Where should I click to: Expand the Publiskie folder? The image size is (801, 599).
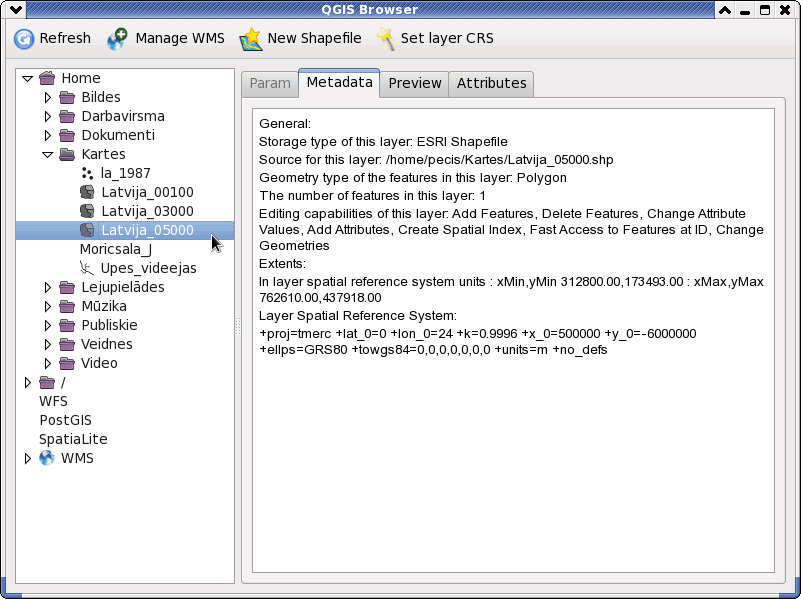coord(48,325)
